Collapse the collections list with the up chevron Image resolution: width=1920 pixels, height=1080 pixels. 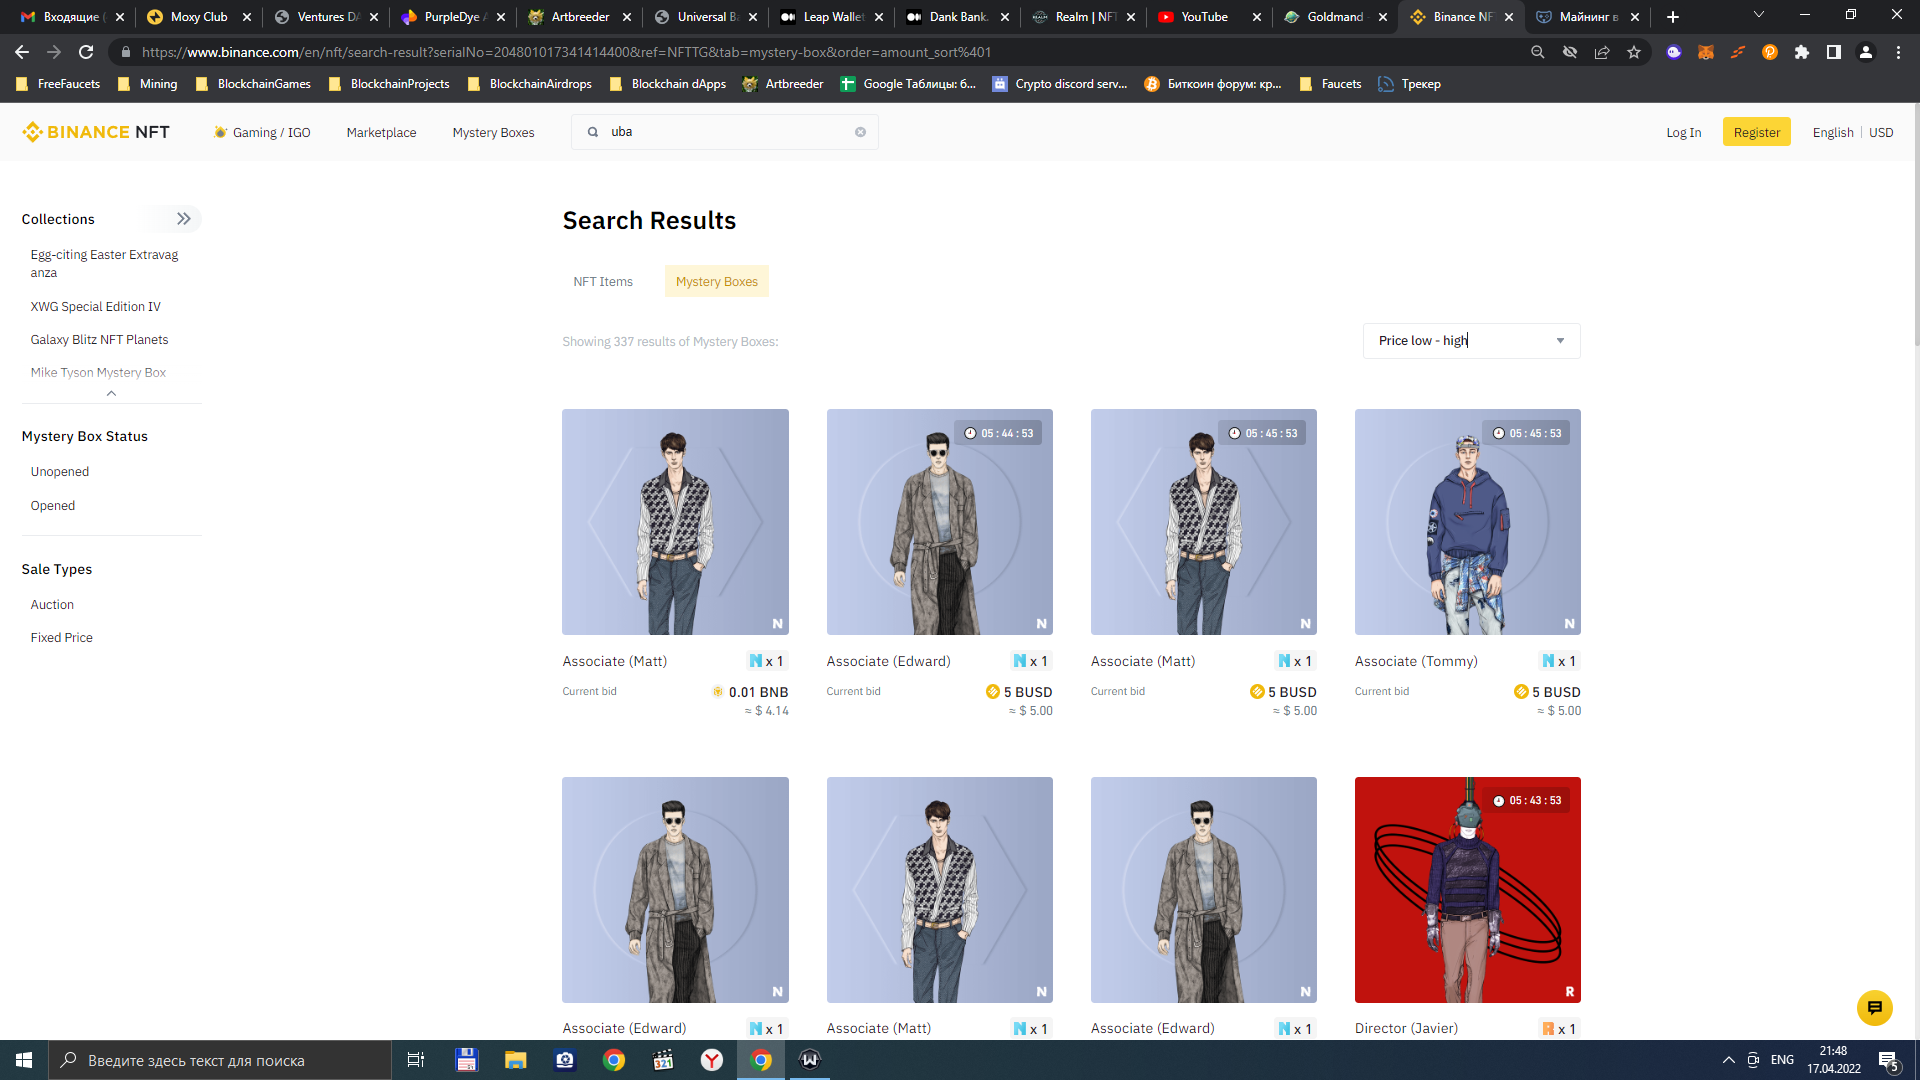click(111, 393)
